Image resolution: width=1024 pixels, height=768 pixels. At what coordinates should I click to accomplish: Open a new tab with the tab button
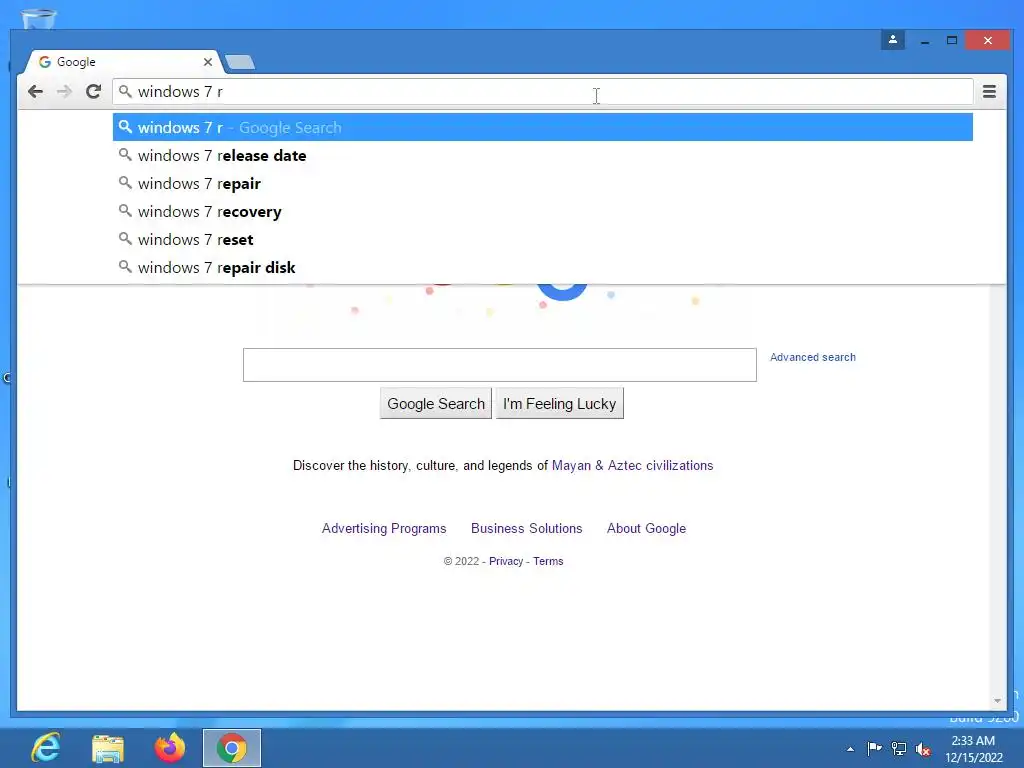coord(240,62)
